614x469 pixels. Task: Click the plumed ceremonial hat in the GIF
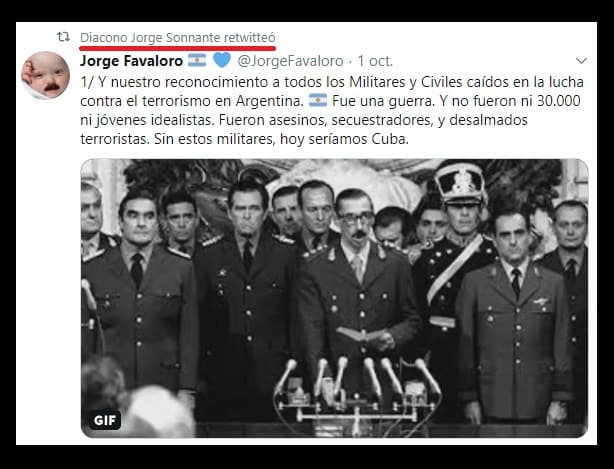(460, 184)
